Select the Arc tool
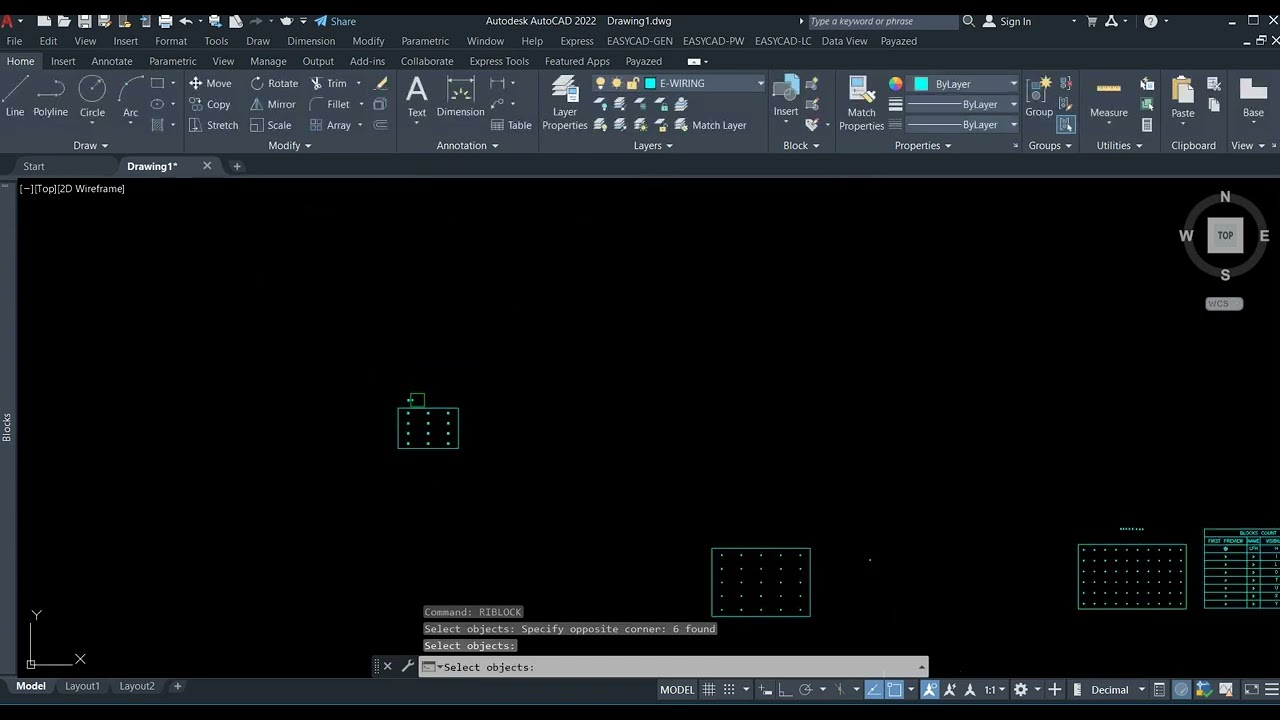The width and height of the screenshot is (1280, 720). coord(130,98)
